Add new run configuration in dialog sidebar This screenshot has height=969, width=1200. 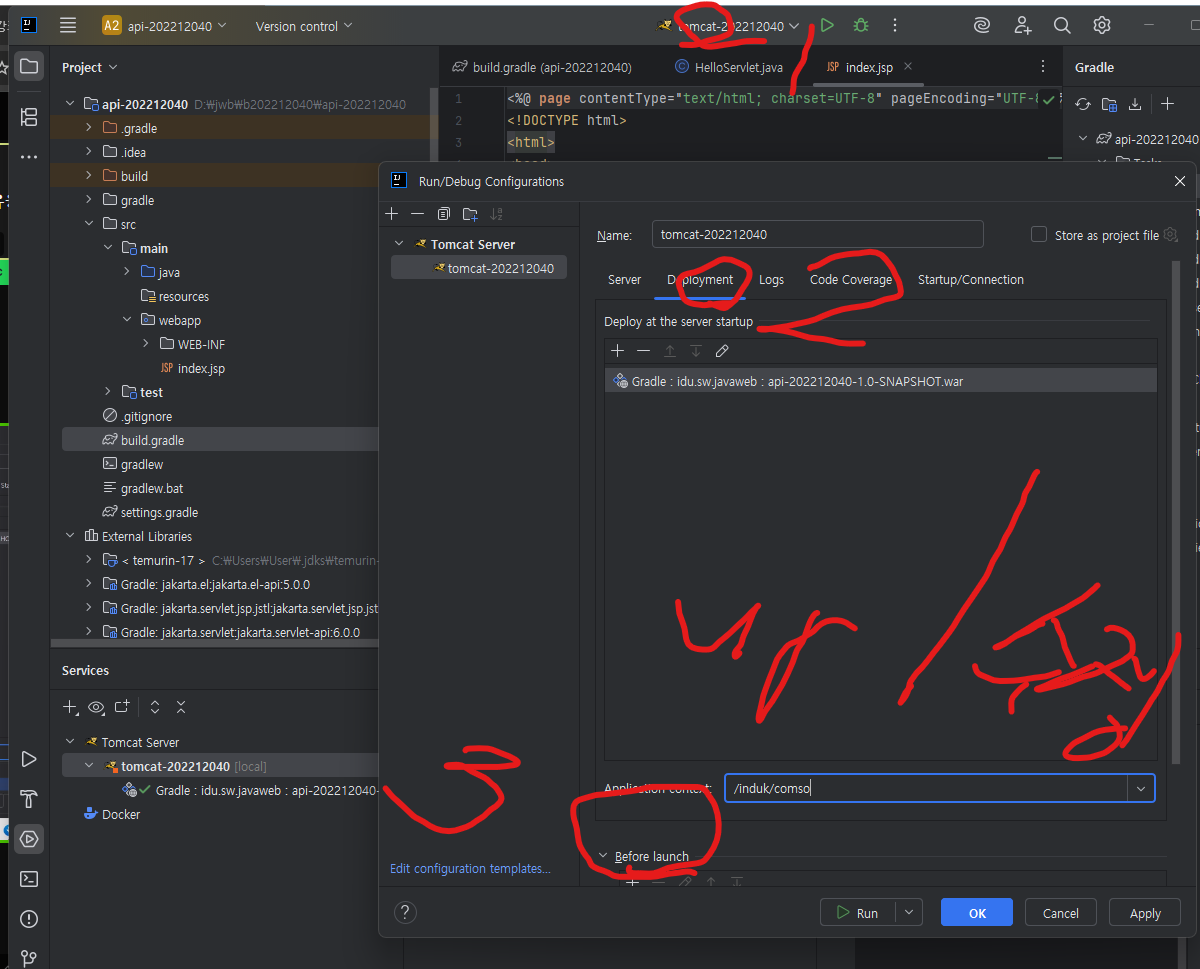click(392, 214)
